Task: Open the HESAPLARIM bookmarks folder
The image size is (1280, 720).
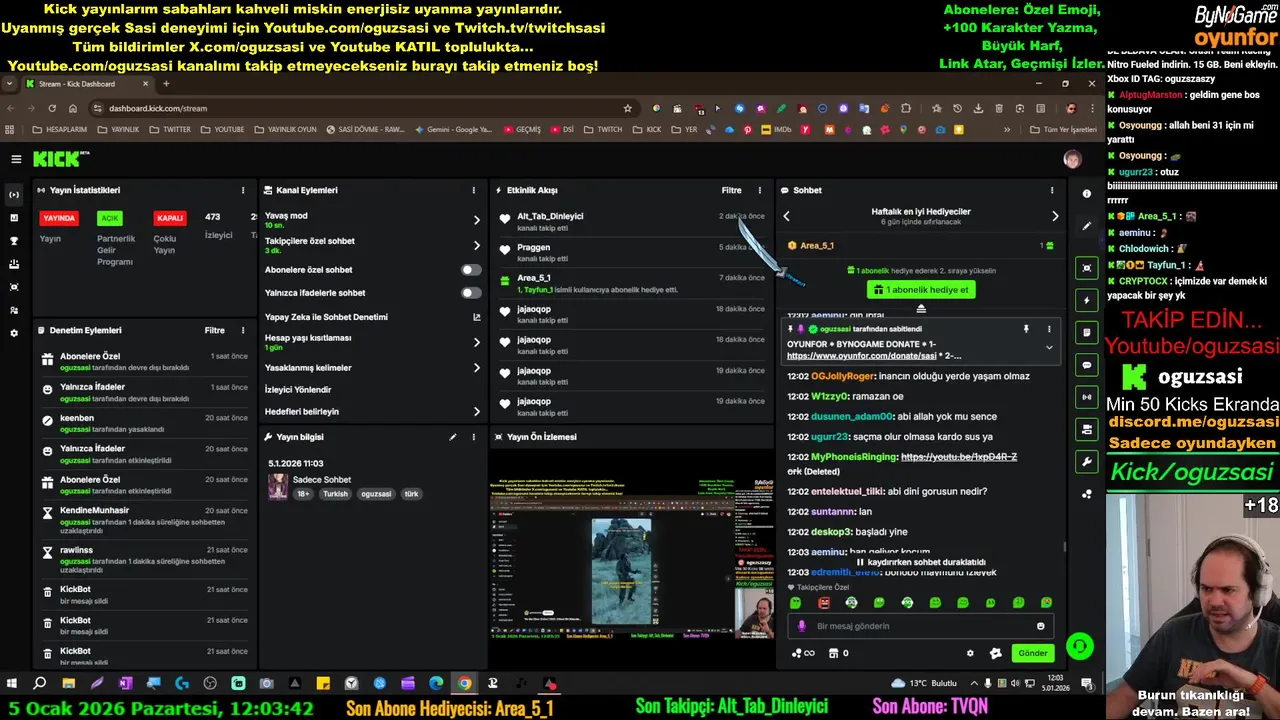Action: point(59,129)
